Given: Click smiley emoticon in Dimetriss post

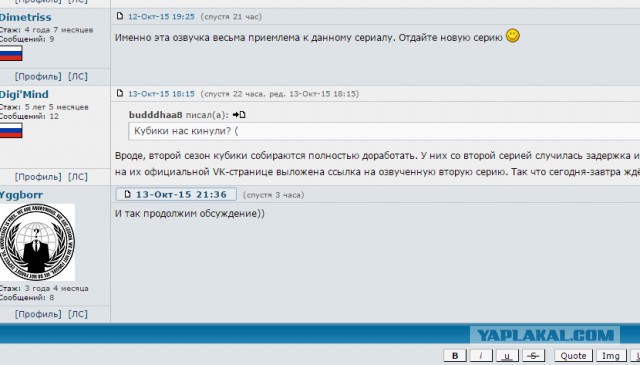Looking at the screenshot, I should click(x=513, y=36).
